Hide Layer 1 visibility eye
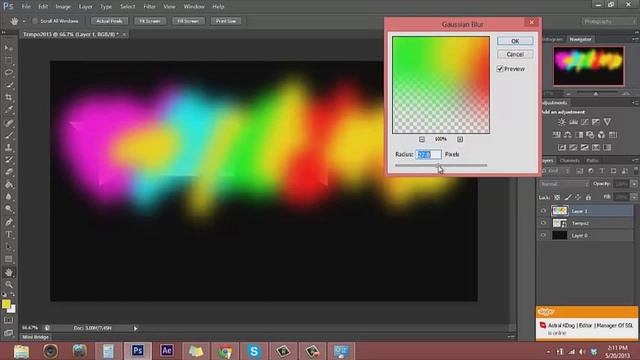Screen dimensions: 640x360 click(543, 211)
